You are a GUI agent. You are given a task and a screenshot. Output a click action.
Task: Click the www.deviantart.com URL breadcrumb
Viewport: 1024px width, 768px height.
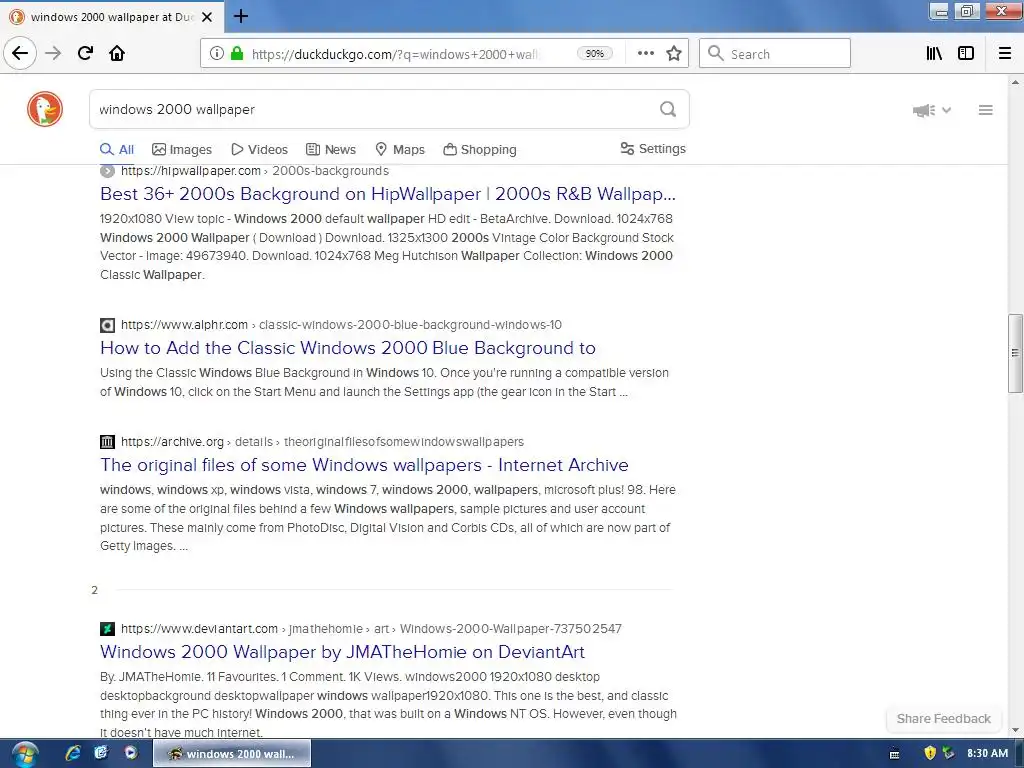pyautogui.click(x=371, y=629)
